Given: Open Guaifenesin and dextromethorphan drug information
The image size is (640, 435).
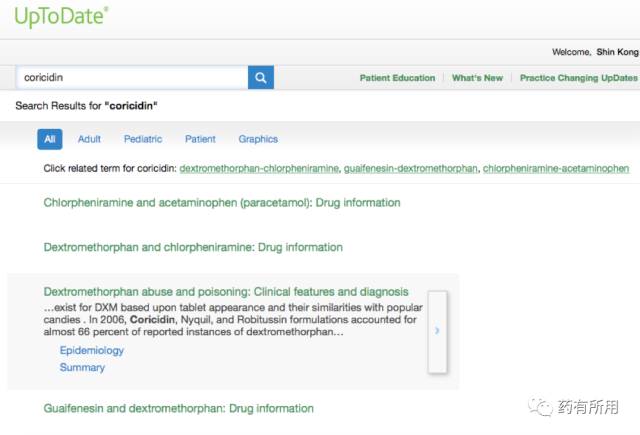Looking at the screenshot, I should tap(179, 408).
